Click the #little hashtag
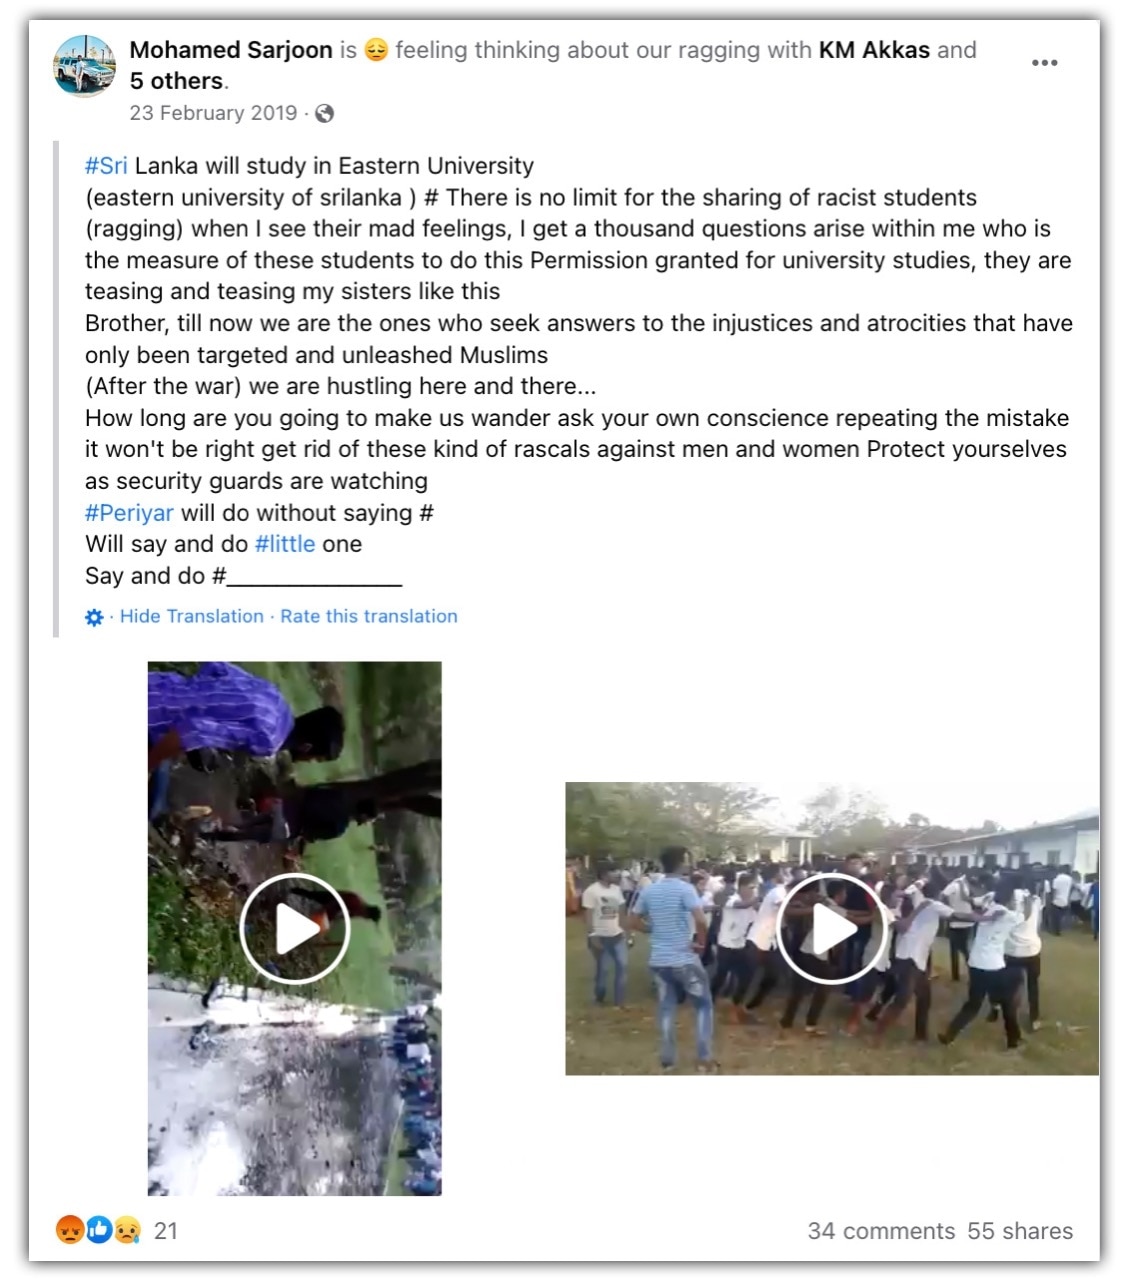This screenshot has width=1129, height=1280. point(285,544)
